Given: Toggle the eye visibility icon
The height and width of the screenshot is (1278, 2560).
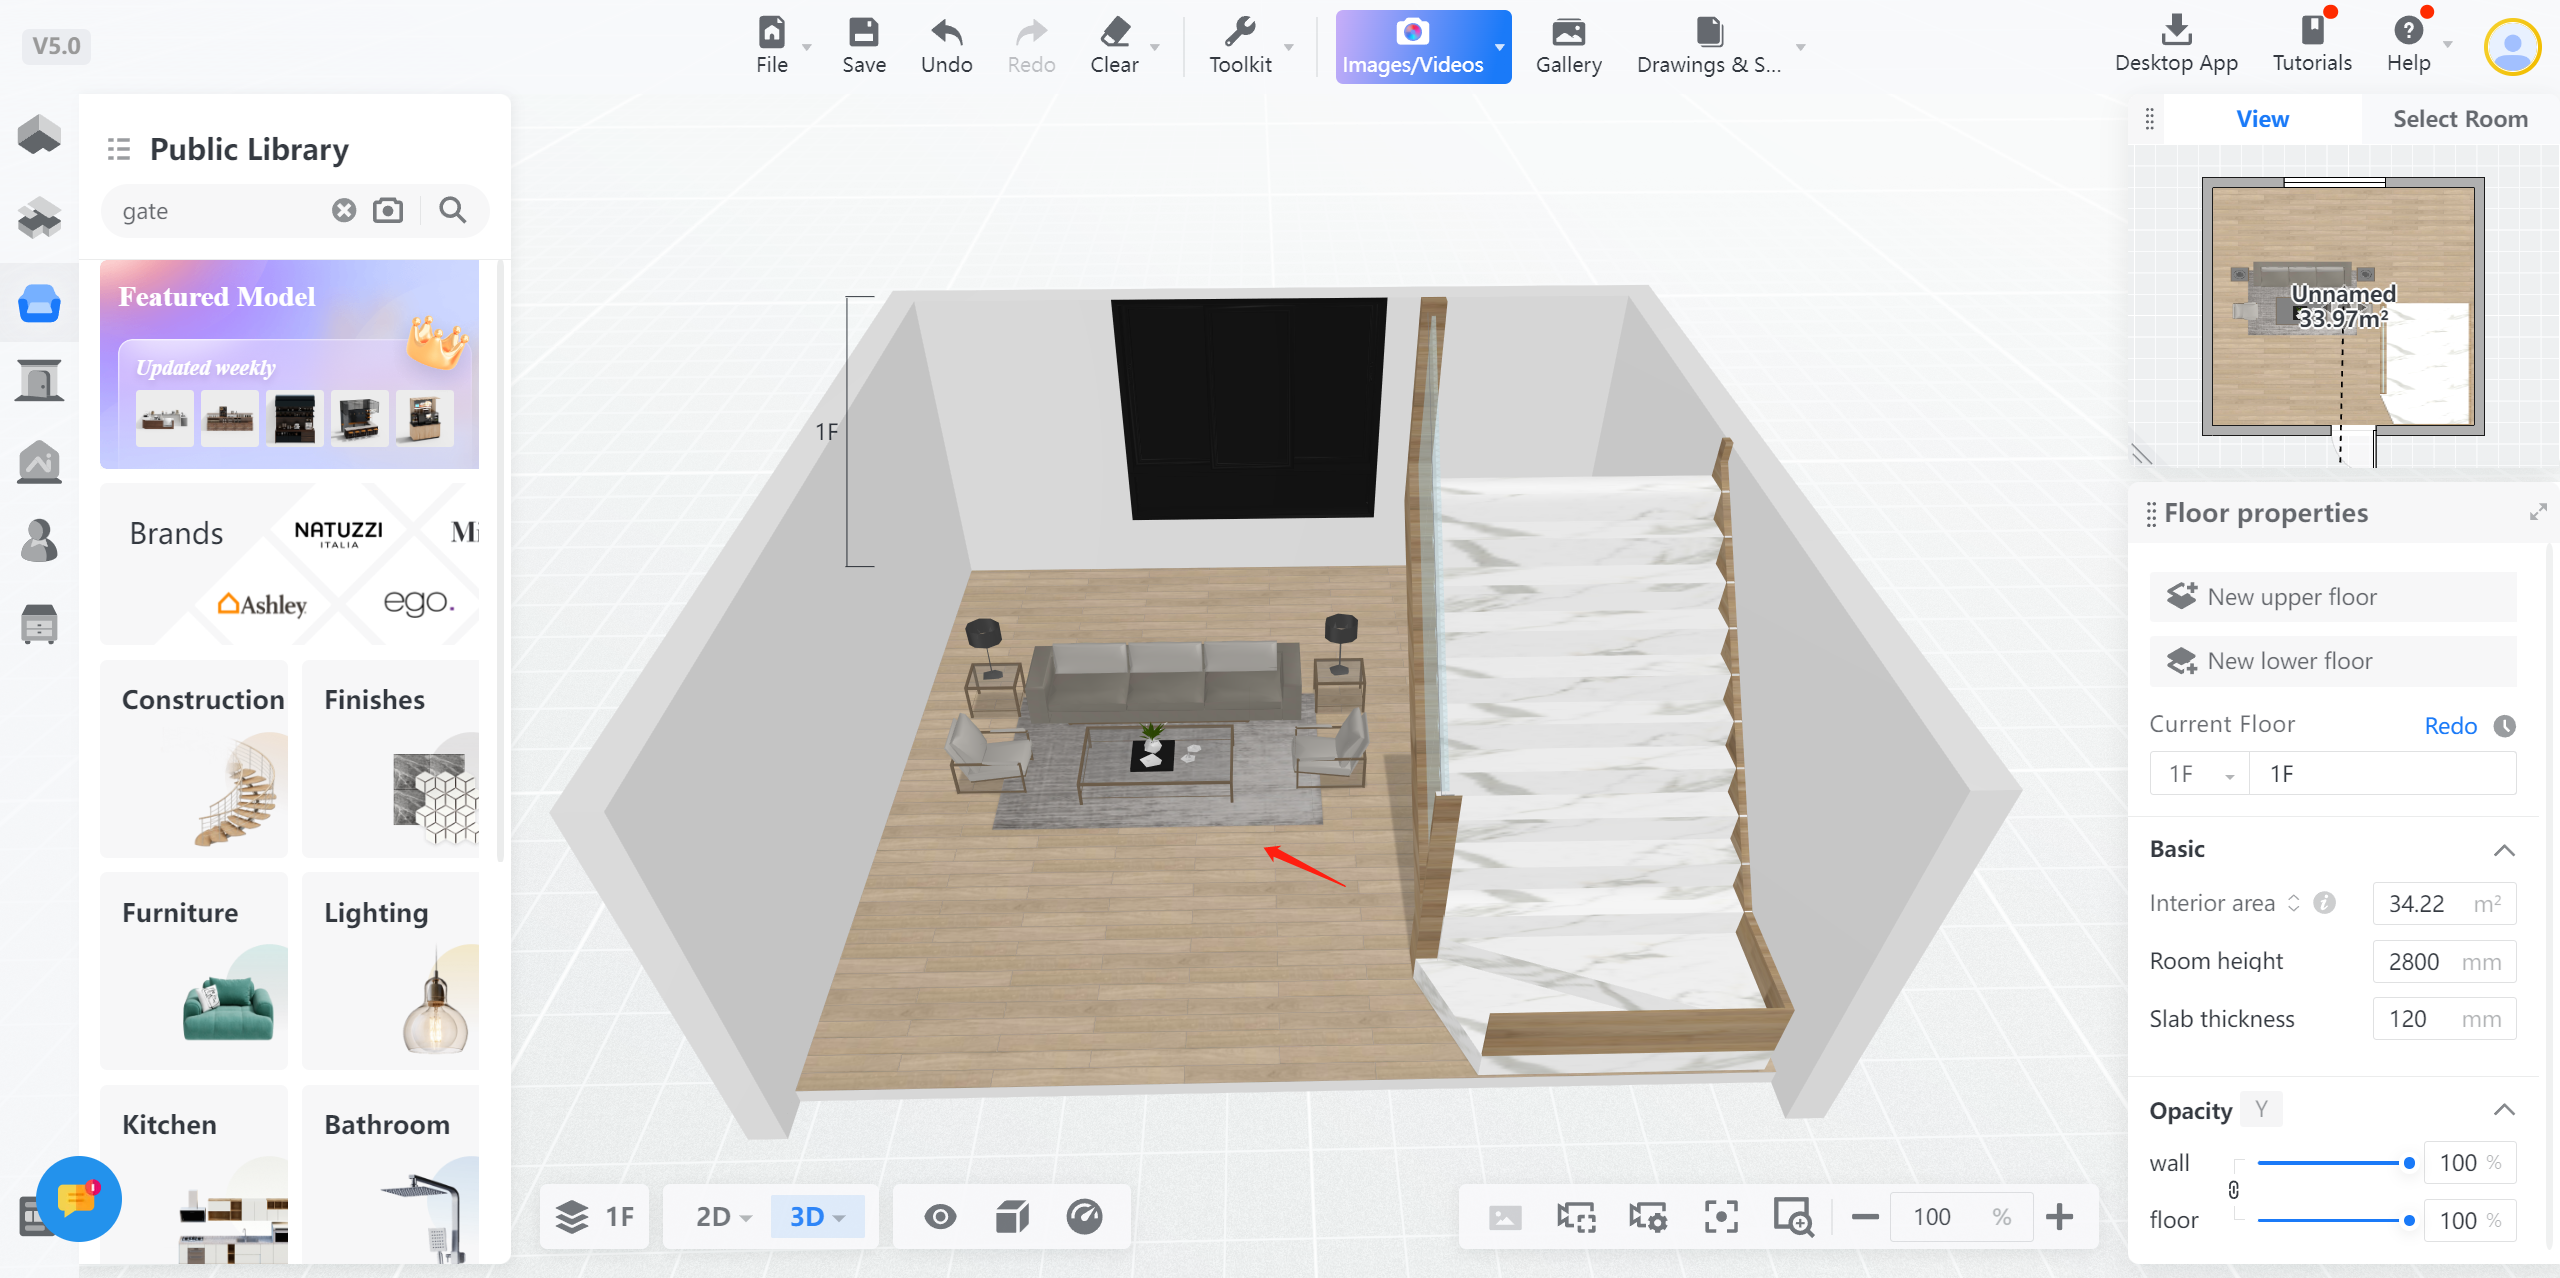Looking at the screenshot, I should 940,1216.
